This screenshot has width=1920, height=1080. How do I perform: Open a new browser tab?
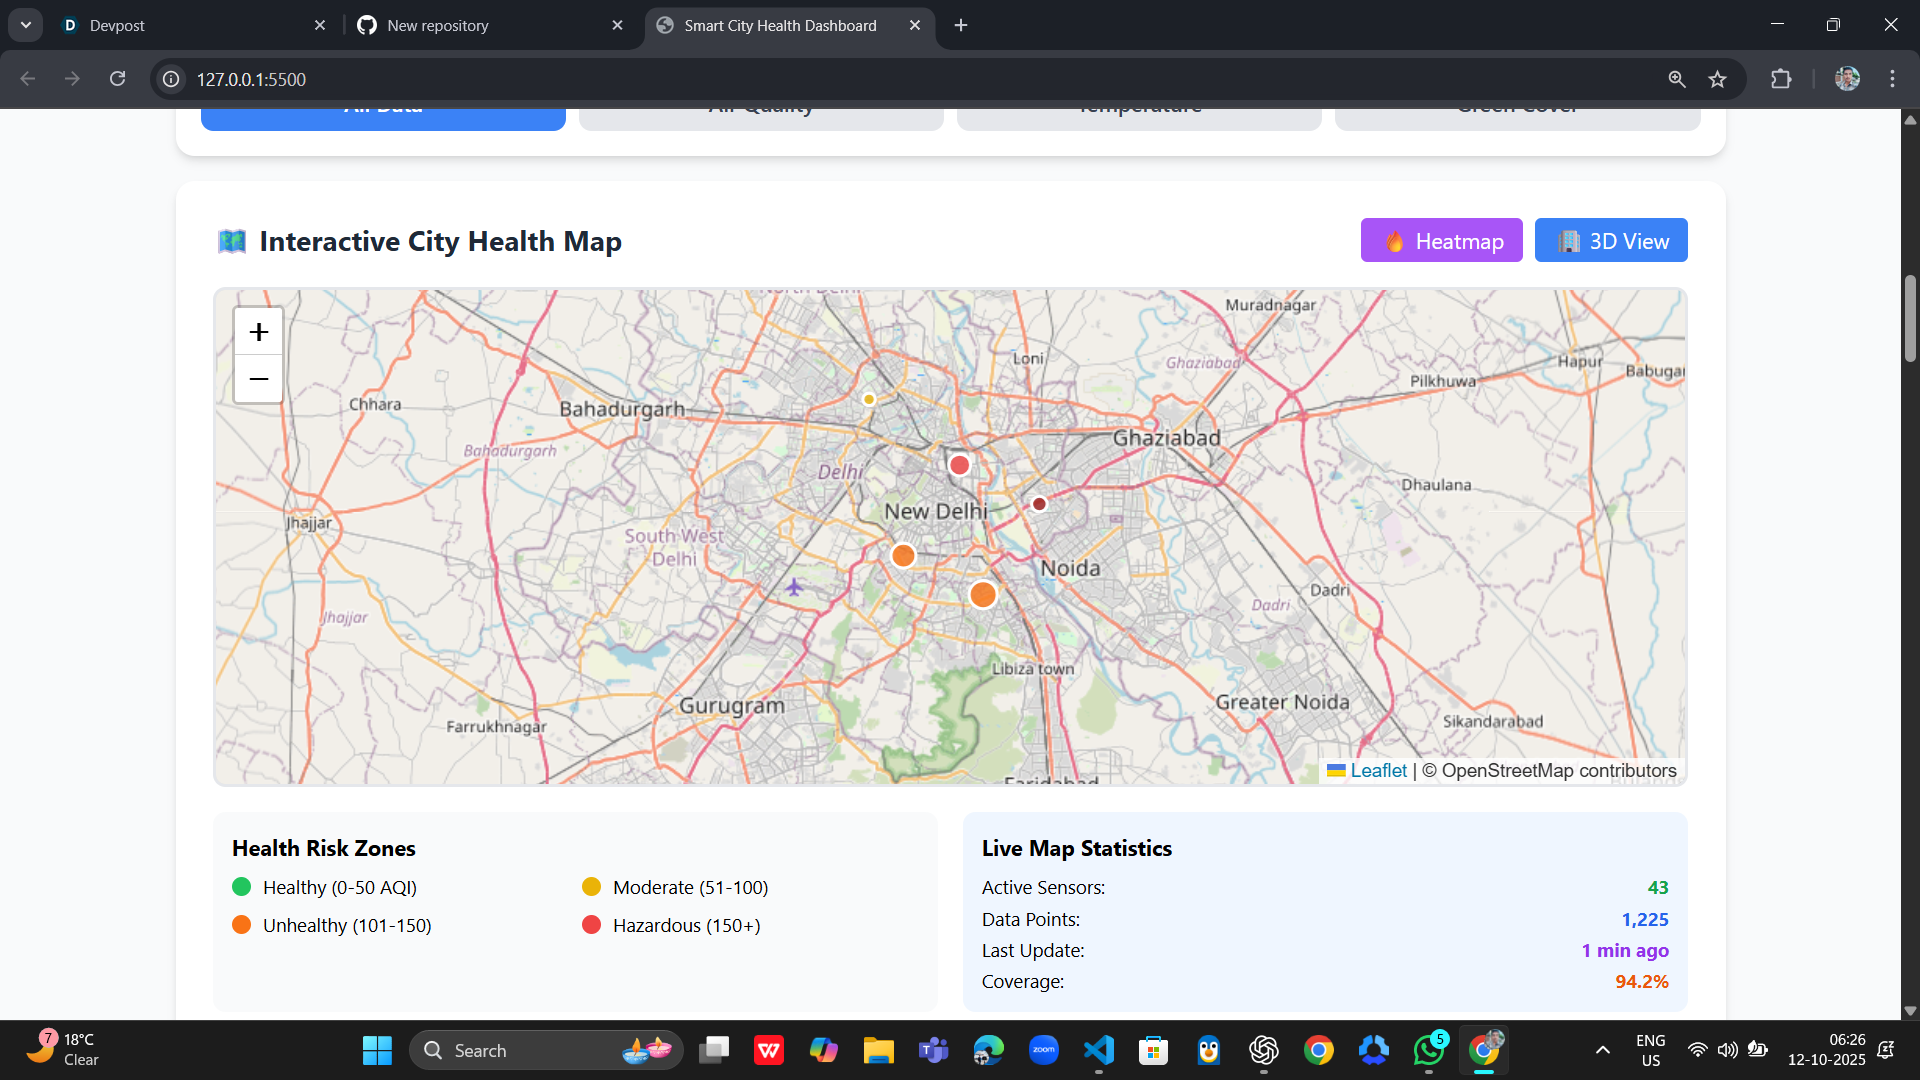click(961, 25)
